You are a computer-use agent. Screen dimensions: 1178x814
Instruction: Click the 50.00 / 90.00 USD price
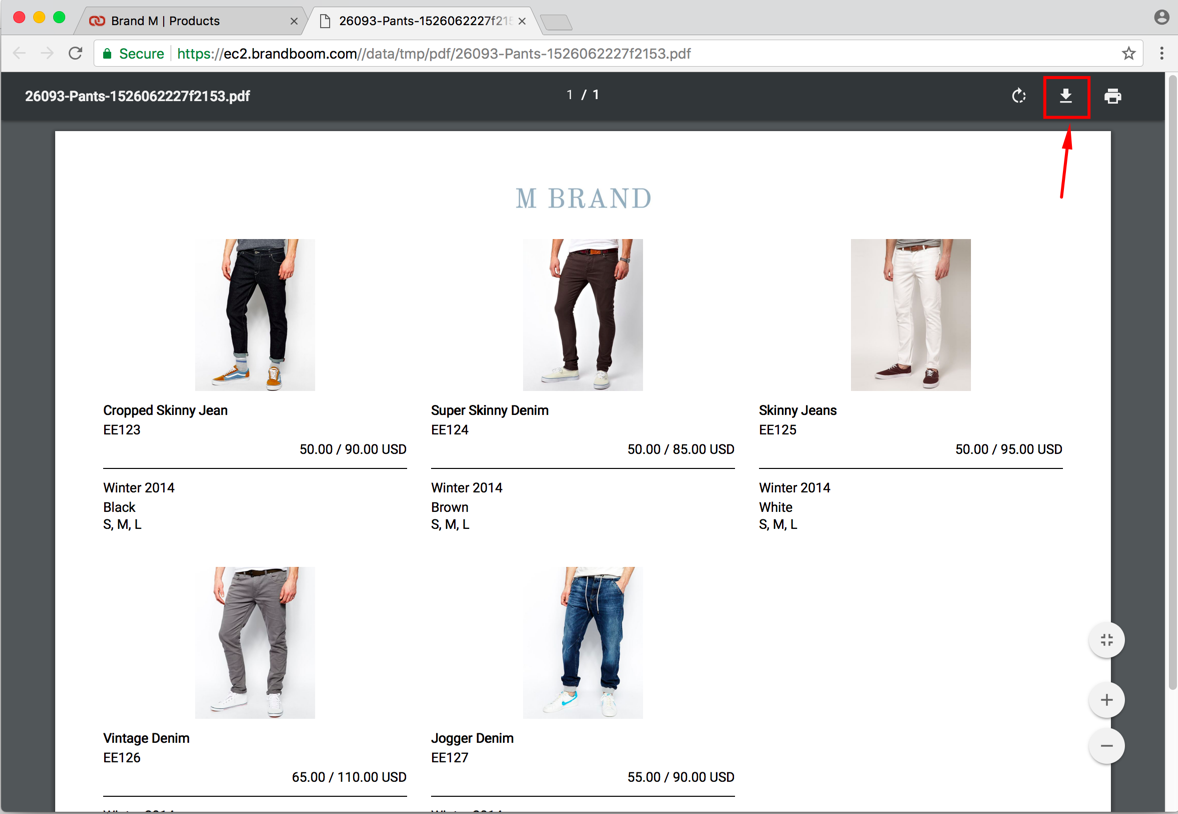click(x=353, y=449)
